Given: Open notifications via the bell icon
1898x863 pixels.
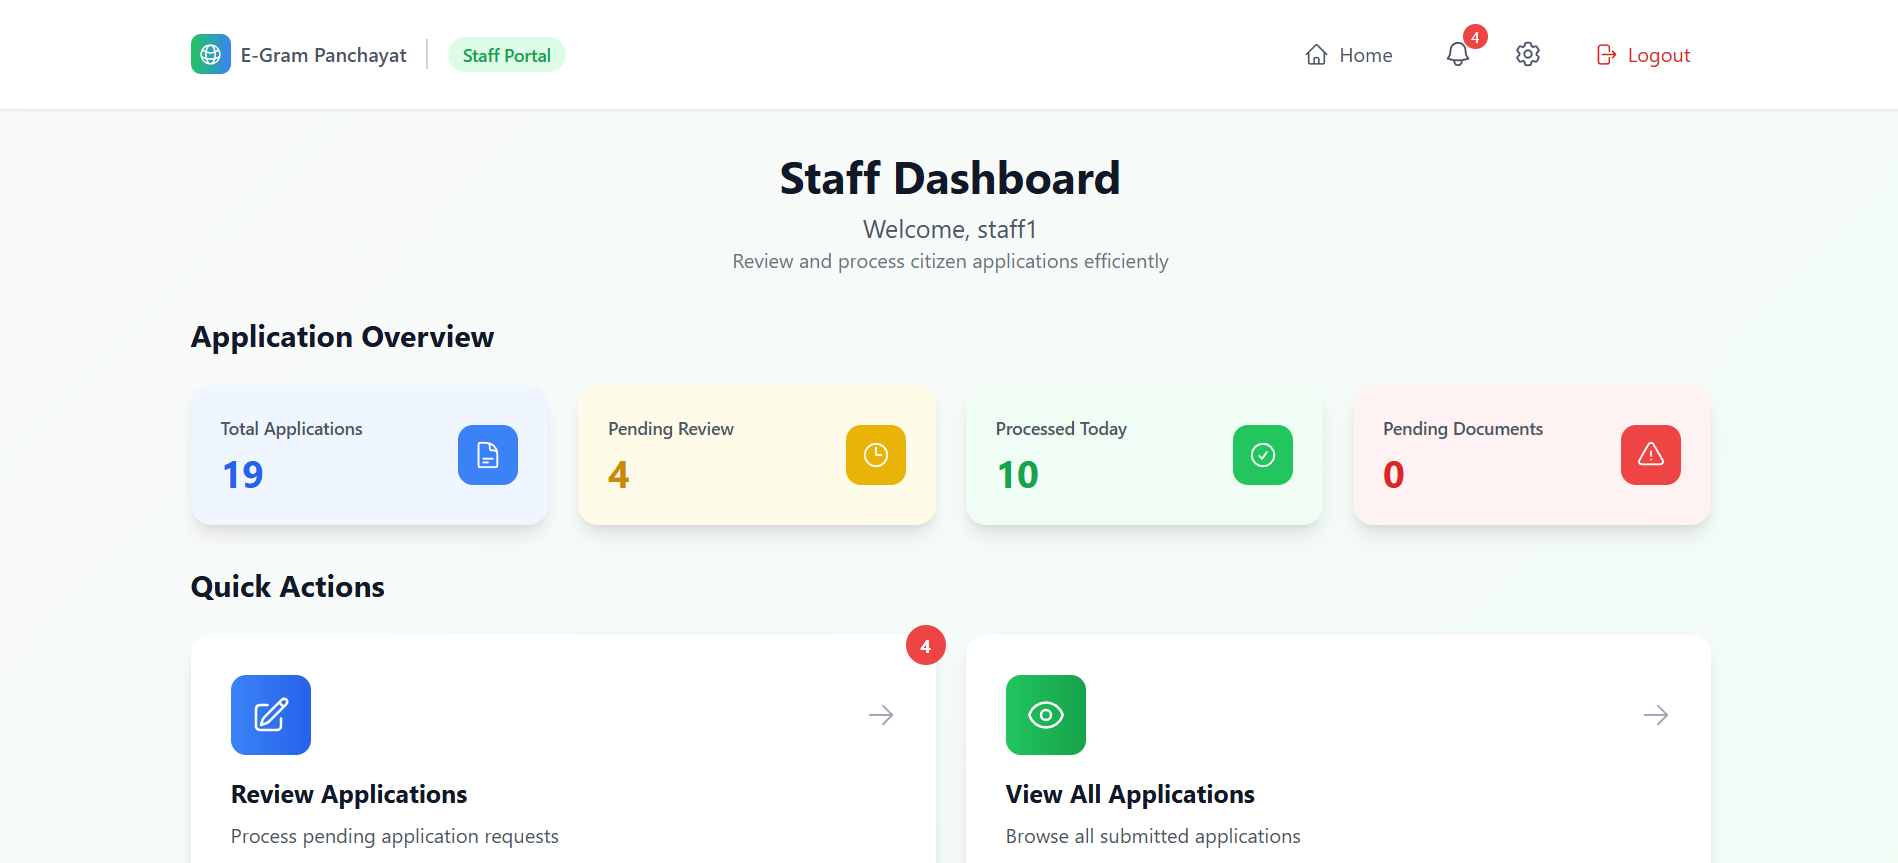Looking at the screenshot, I should (x=1458, y=54).
